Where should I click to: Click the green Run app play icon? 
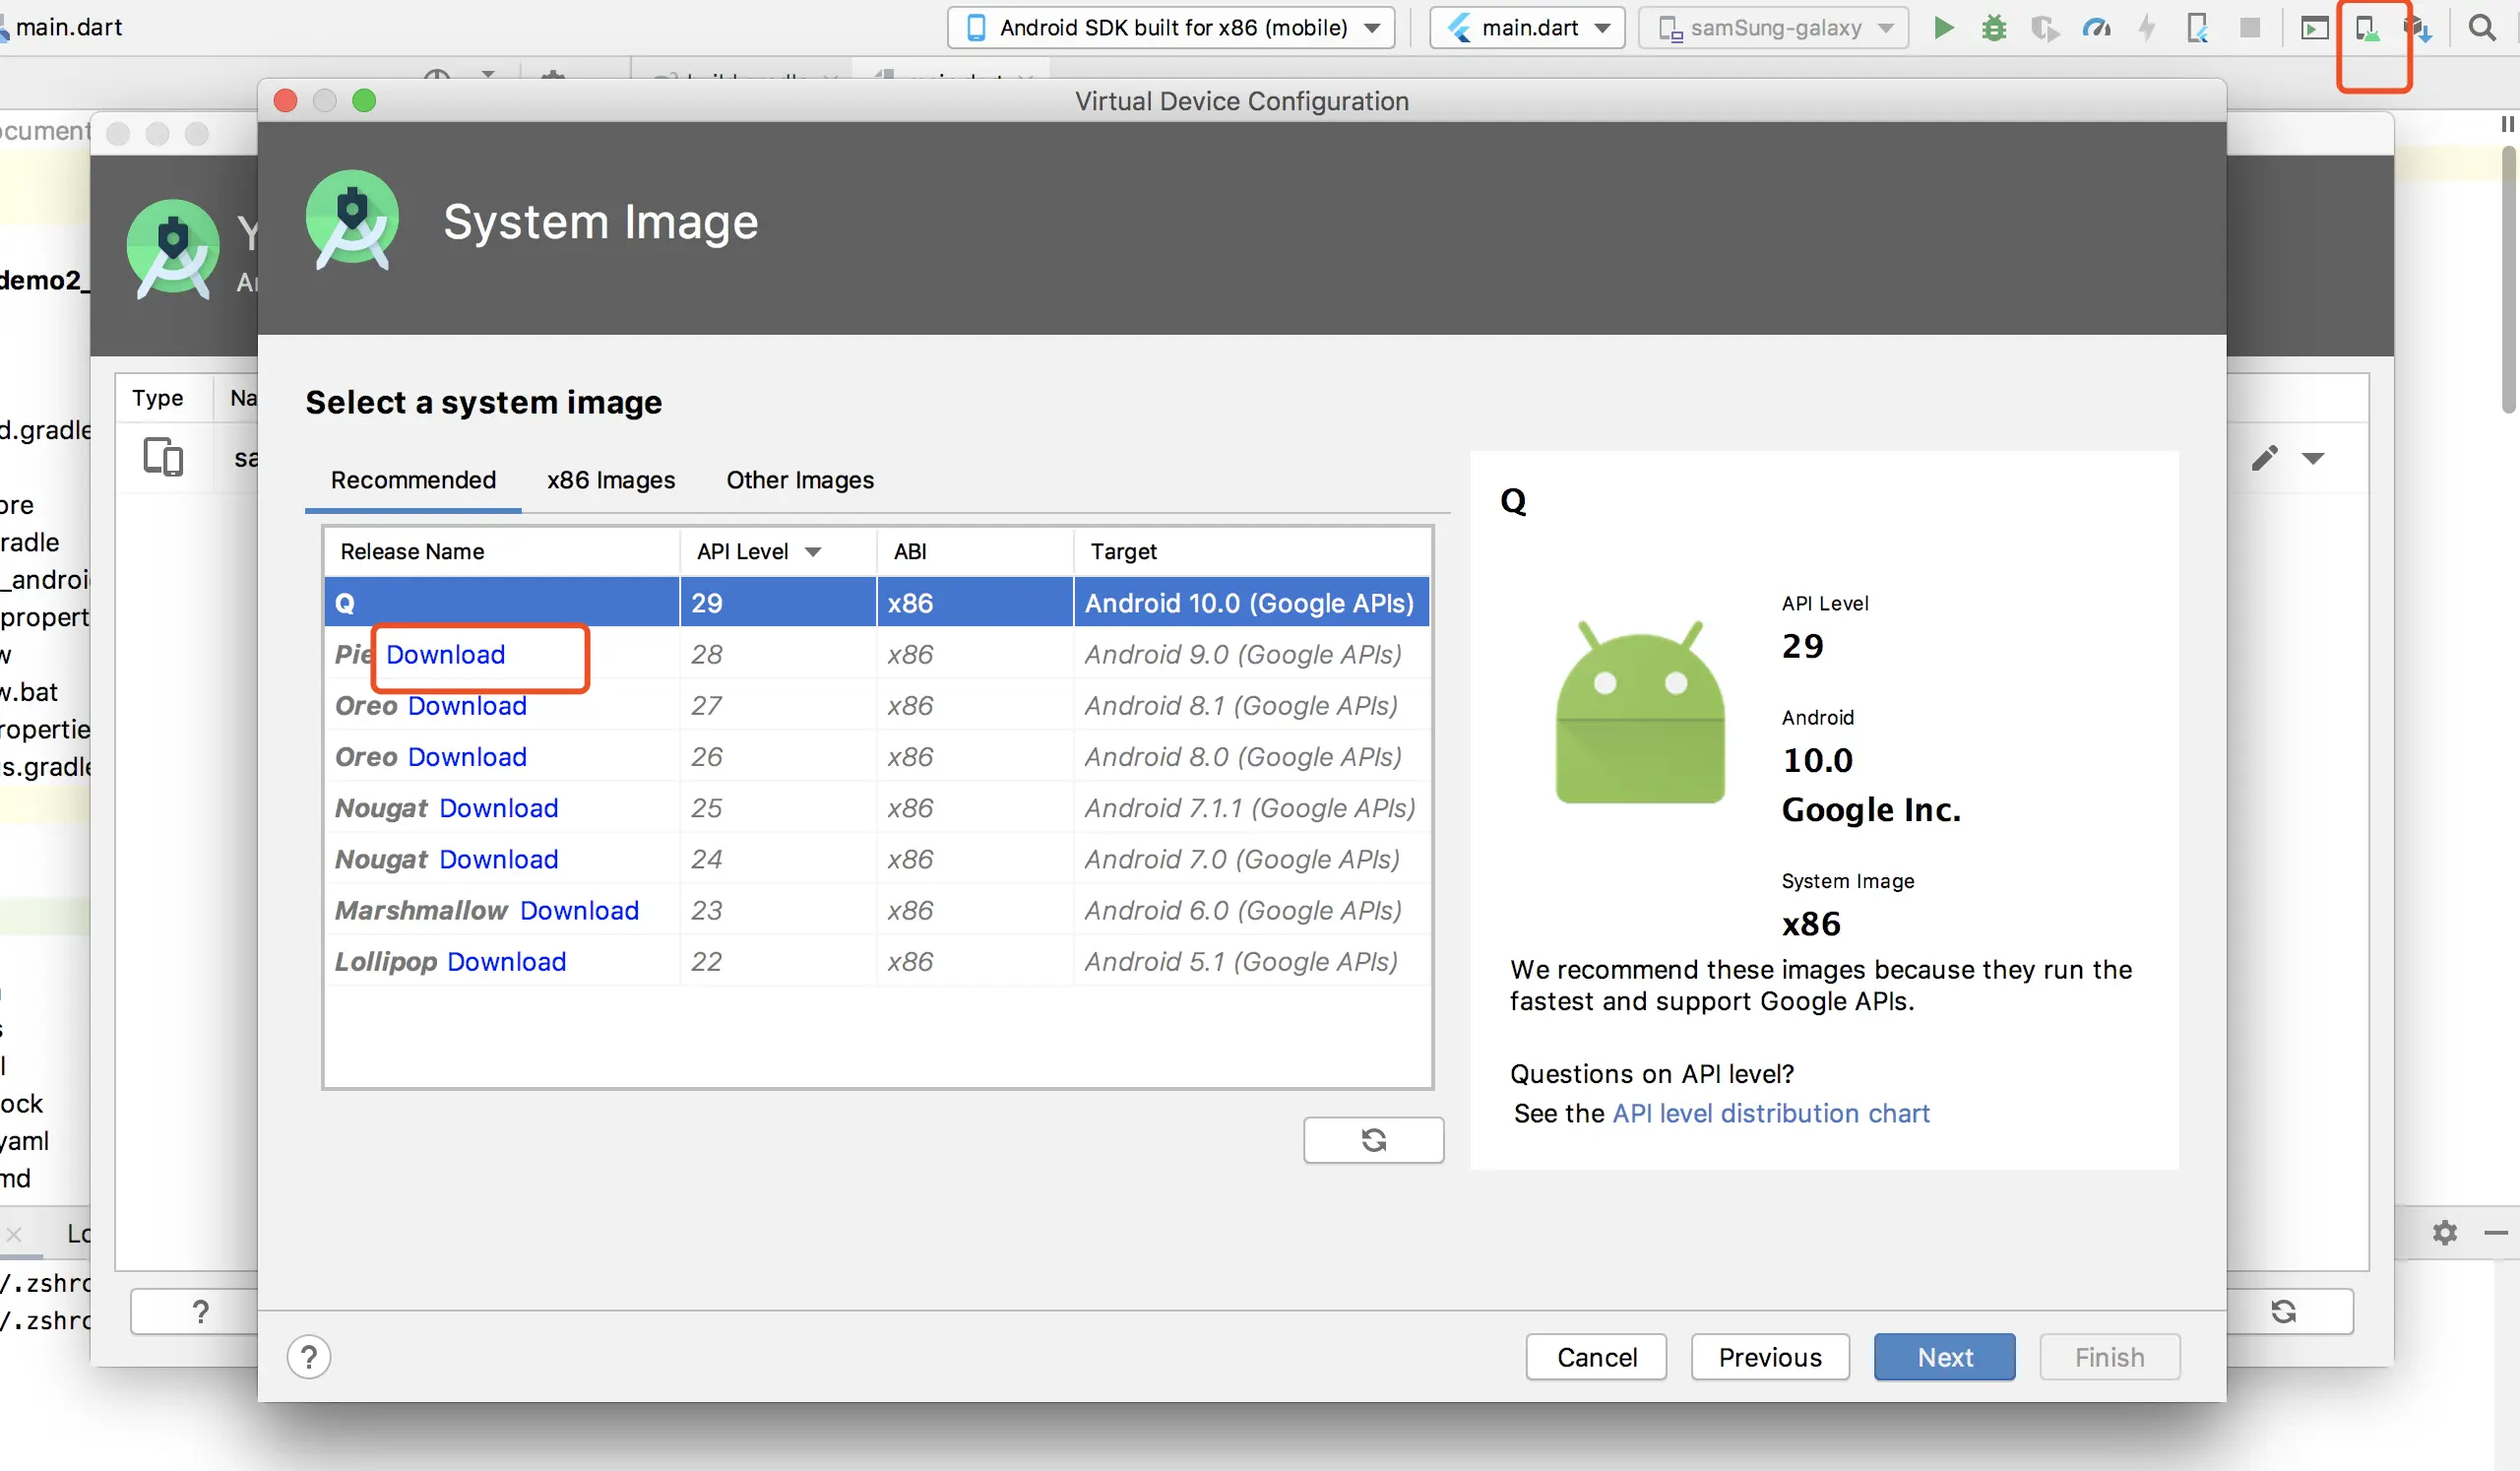click(x=1943, y=28)
